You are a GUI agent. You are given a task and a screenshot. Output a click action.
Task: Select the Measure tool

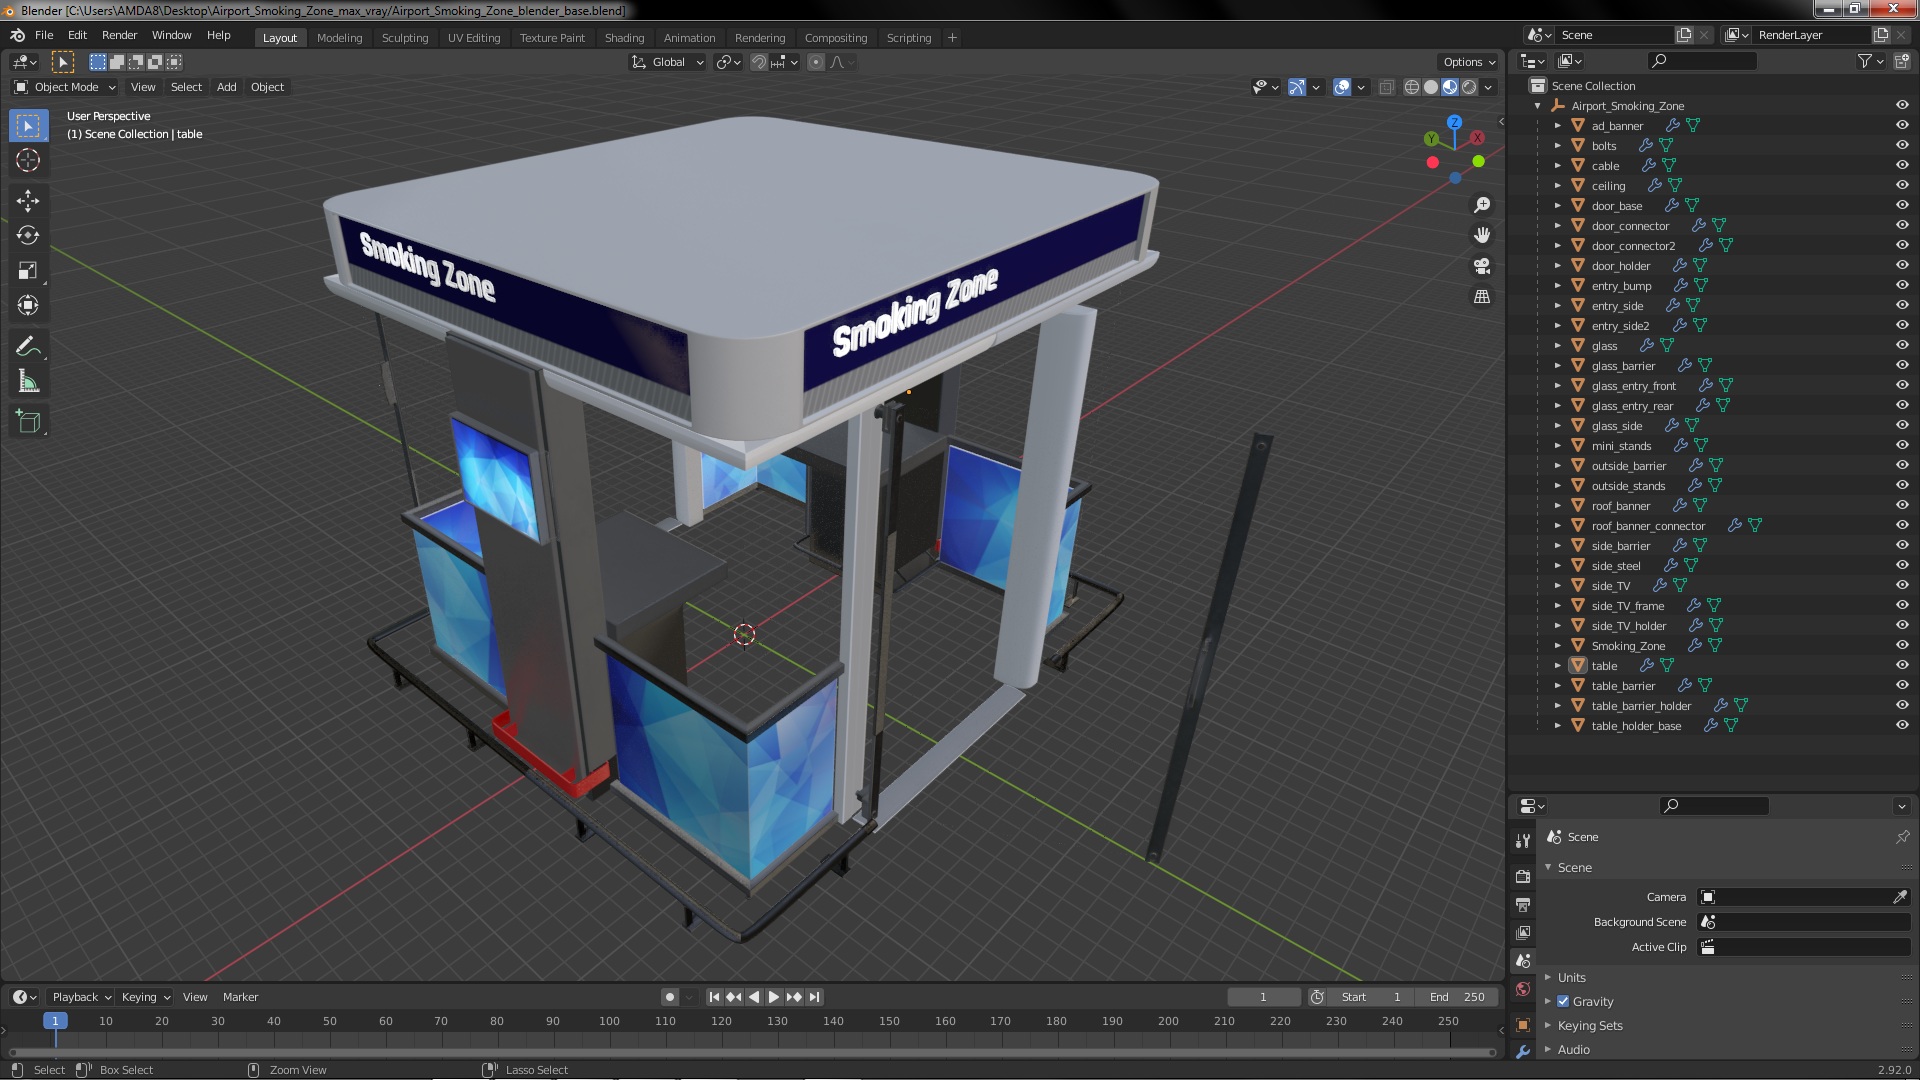click(28, 382)
